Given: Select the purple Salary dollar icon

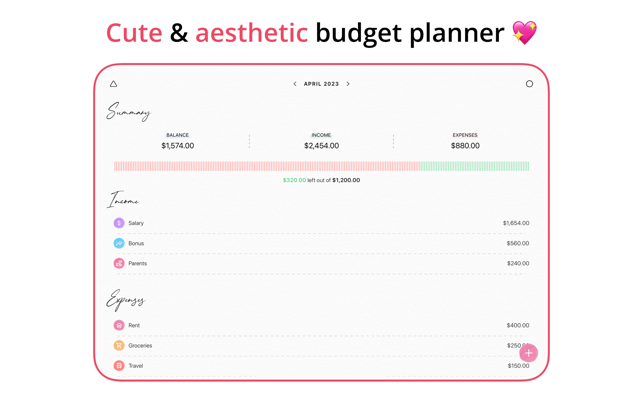Looking at the screenshot, I should (119, 223).
